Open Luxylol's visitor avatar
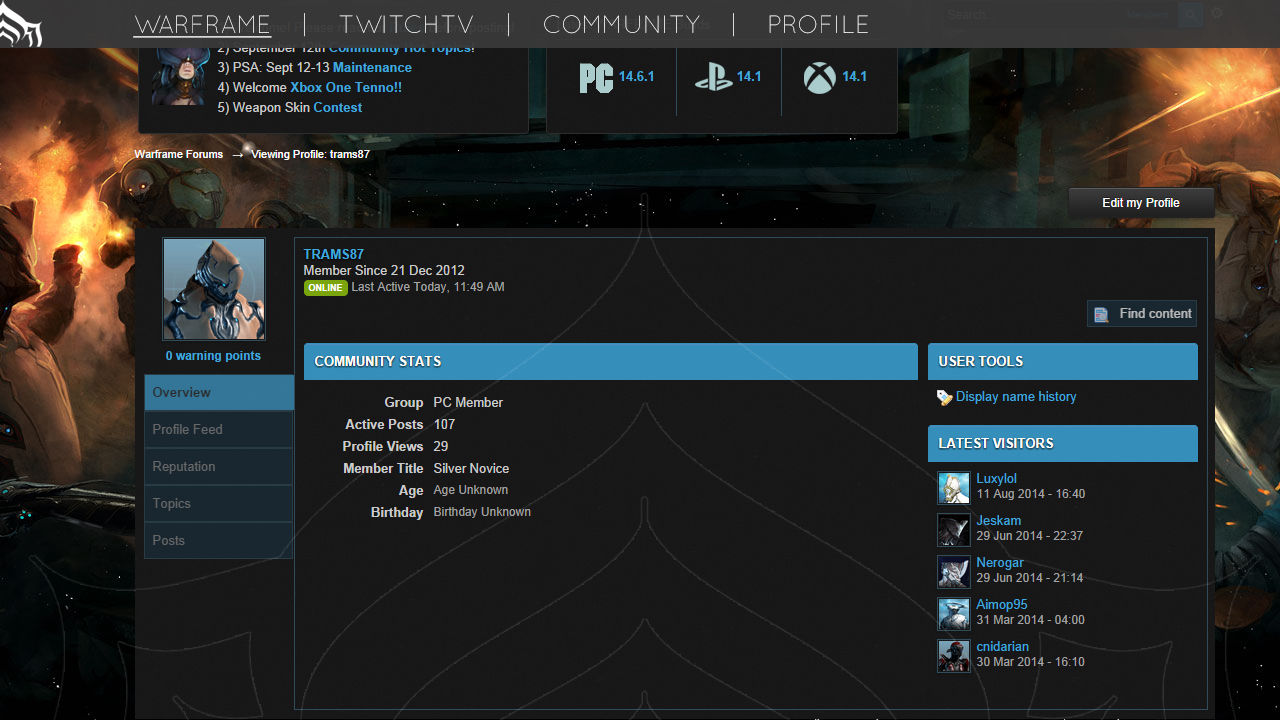1280x720 pixels. [x=954, y=488]
